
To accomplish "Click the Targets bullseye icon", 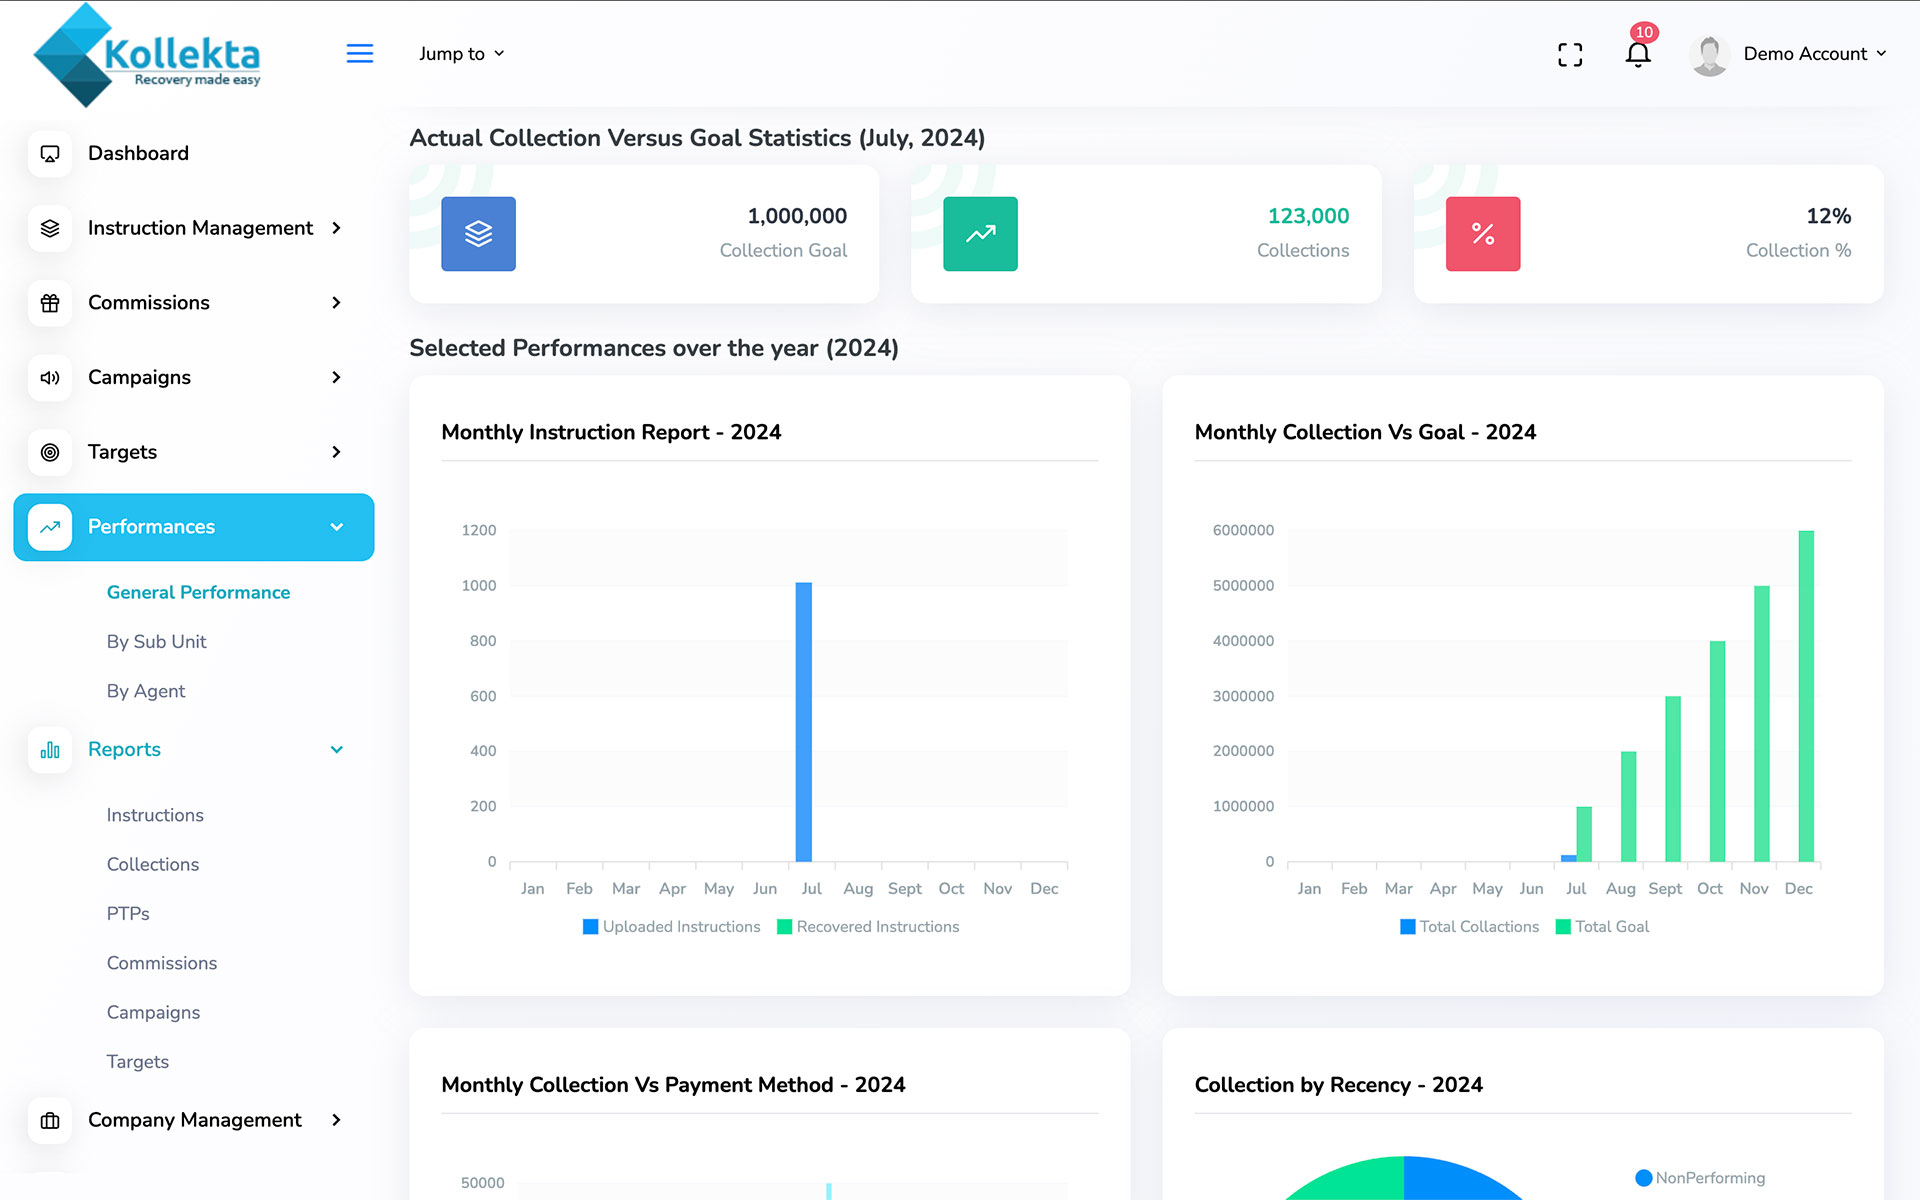I will click(50, 452).
